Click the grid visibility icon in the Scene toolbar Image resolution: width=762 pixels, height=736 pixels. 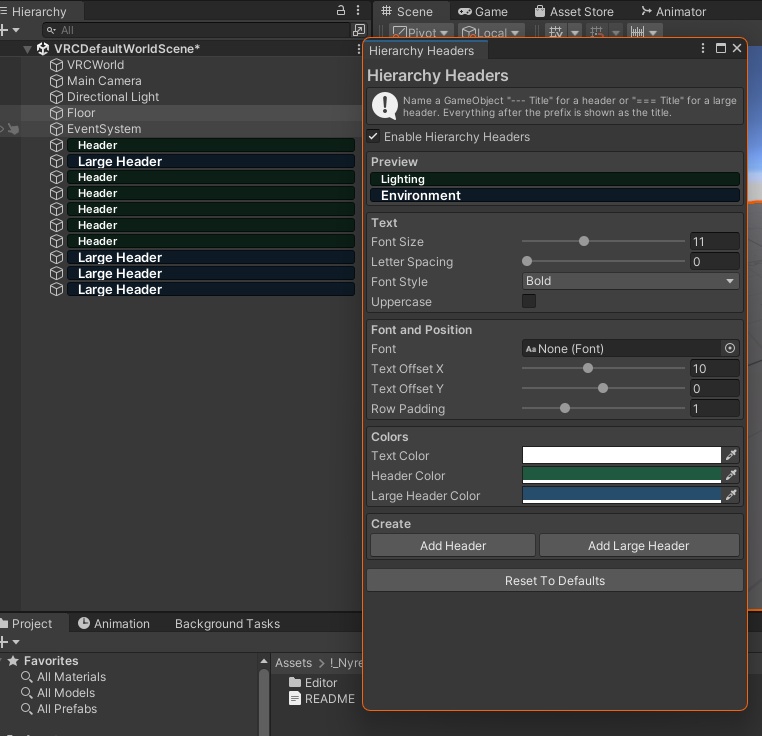[x=556, y=32]
